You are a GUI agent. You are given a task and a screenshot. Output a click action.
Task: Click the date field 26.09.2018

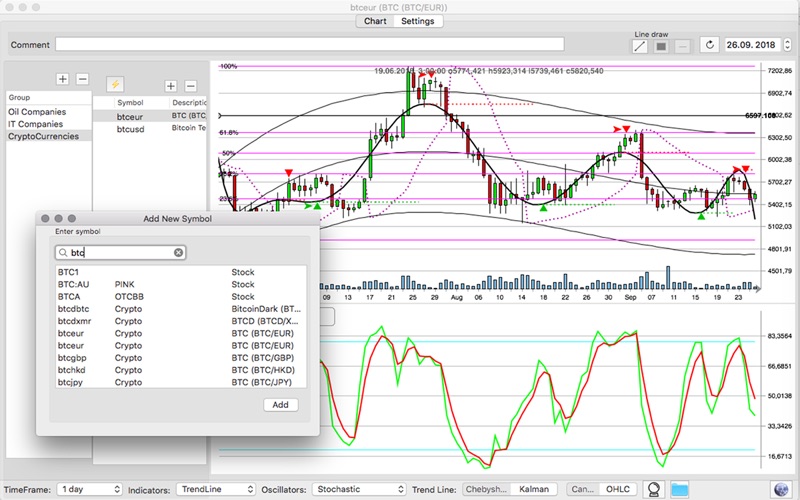tap(752, 45)
